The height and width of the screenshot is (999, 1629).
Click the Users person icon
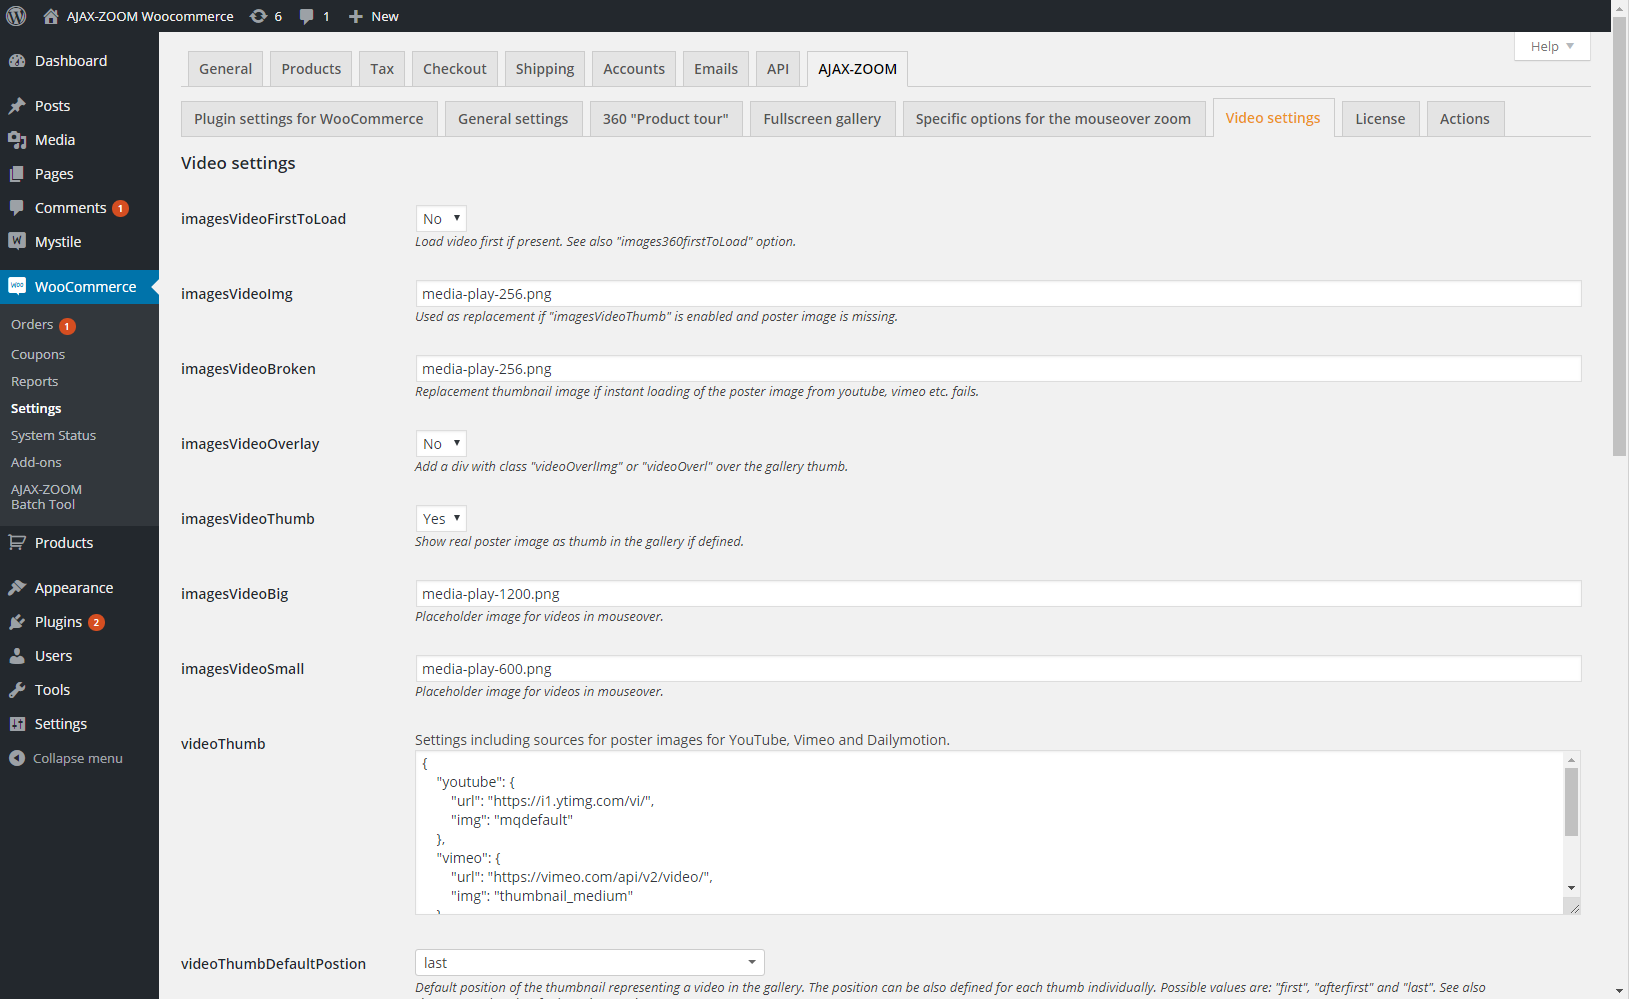(x=17, y=656)
